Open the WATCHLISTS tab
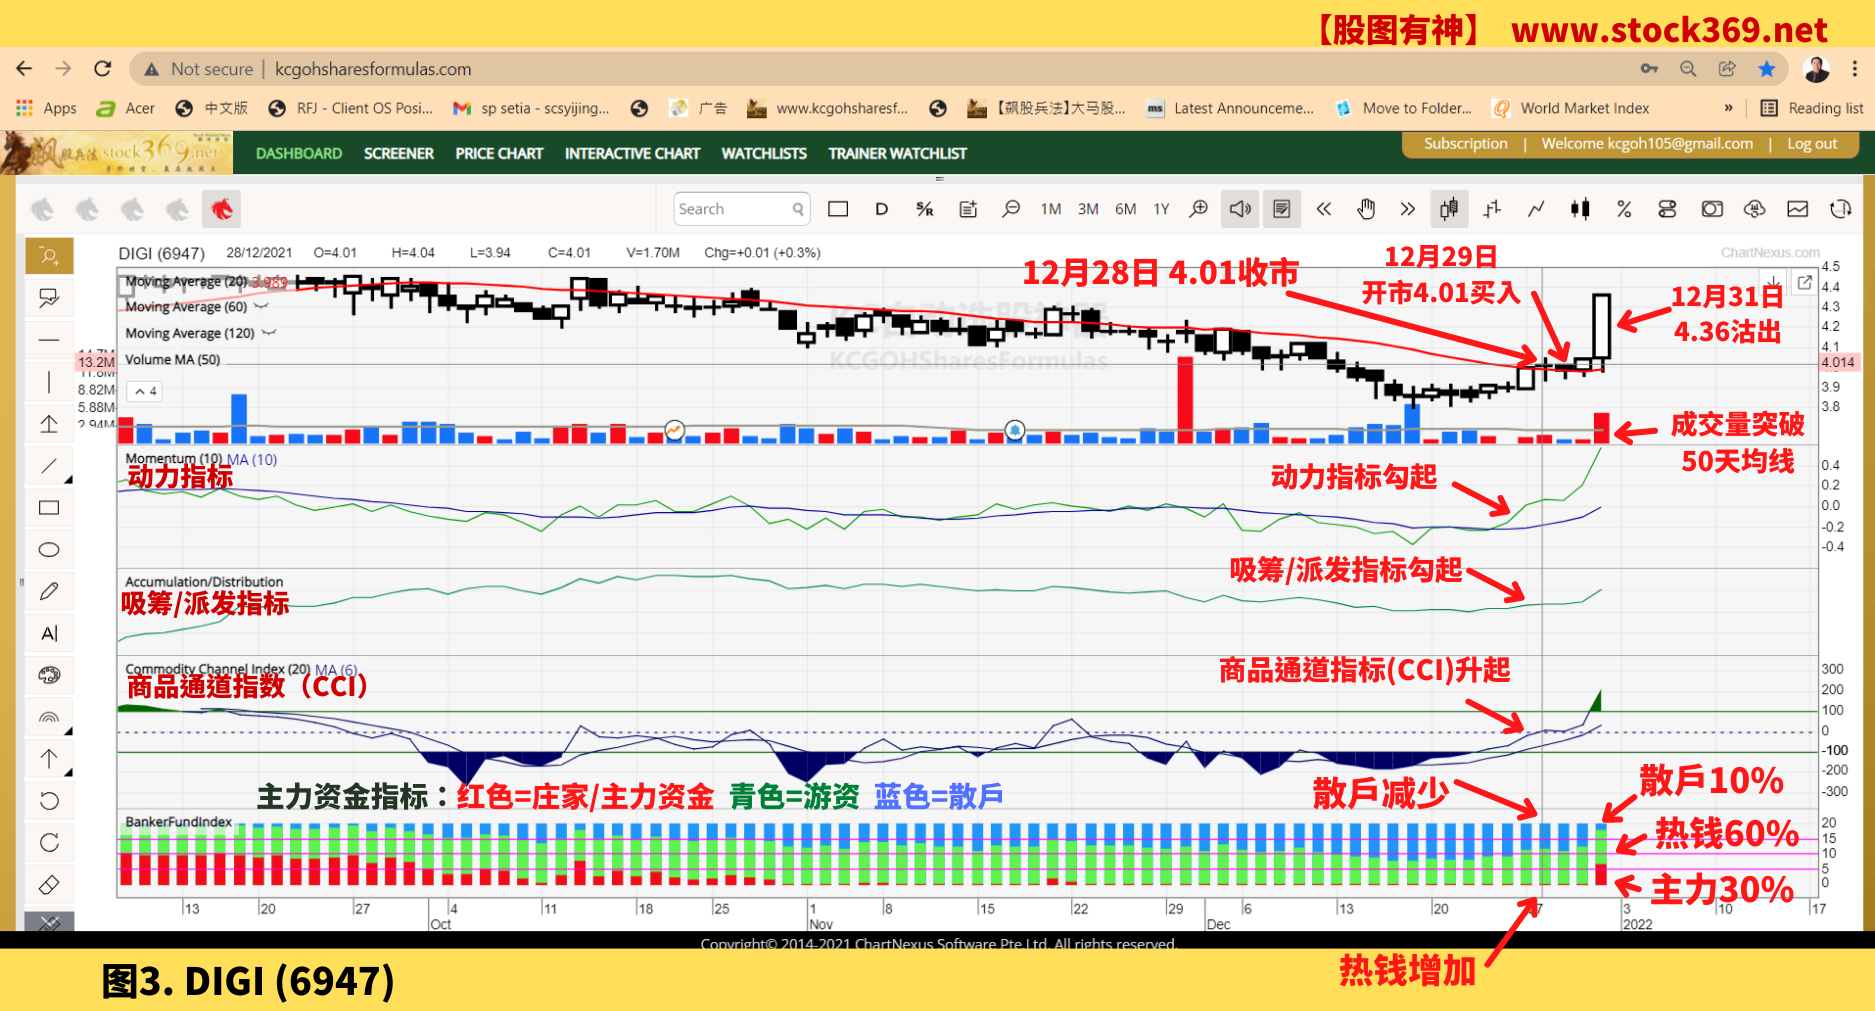The width and height of the screenshot is (1875, 1011). (x=764, y=153)
